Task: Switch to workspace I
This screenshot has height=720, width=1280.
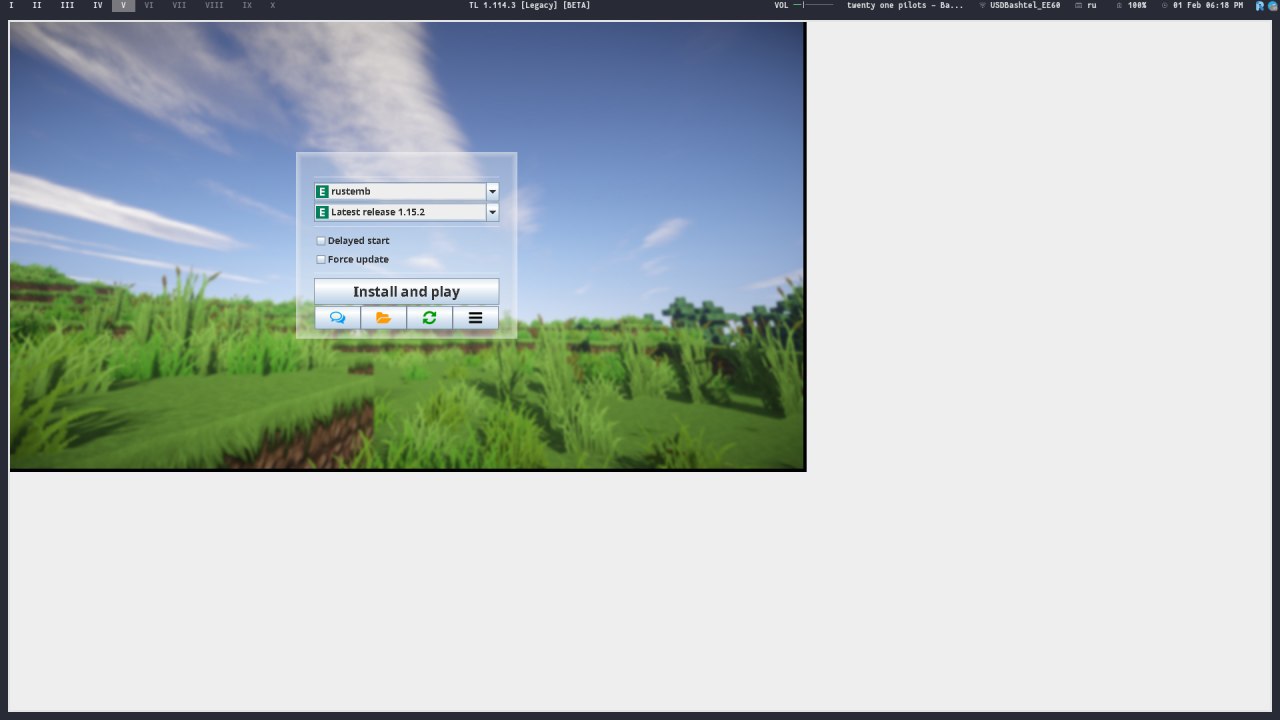Action: point(11,5)
